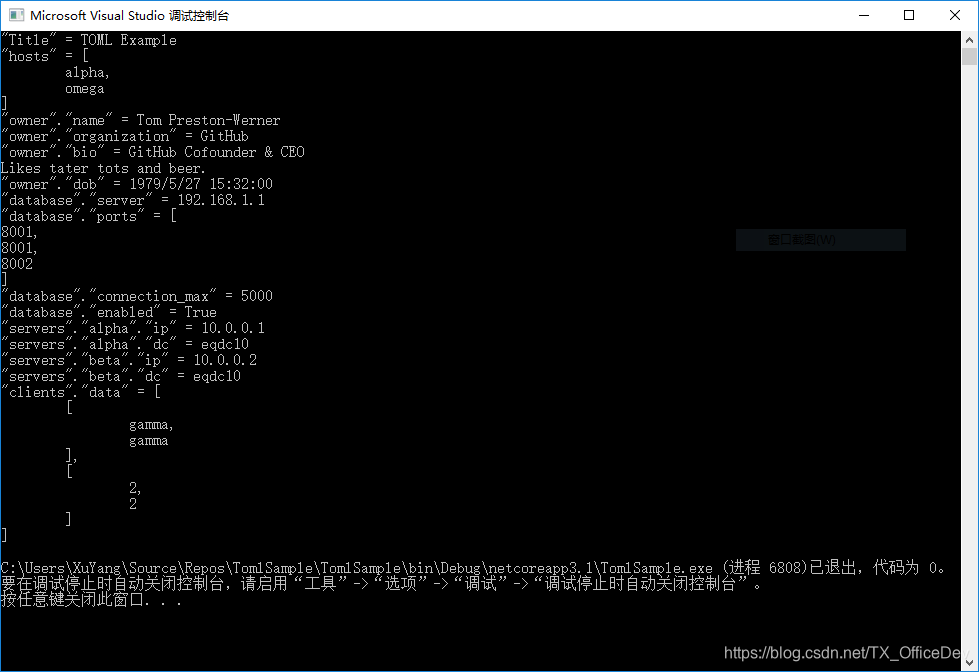This screenshot has height=672, width=979.
Task: Click the gamma, entry in clients data
Action: click(151, 425)
